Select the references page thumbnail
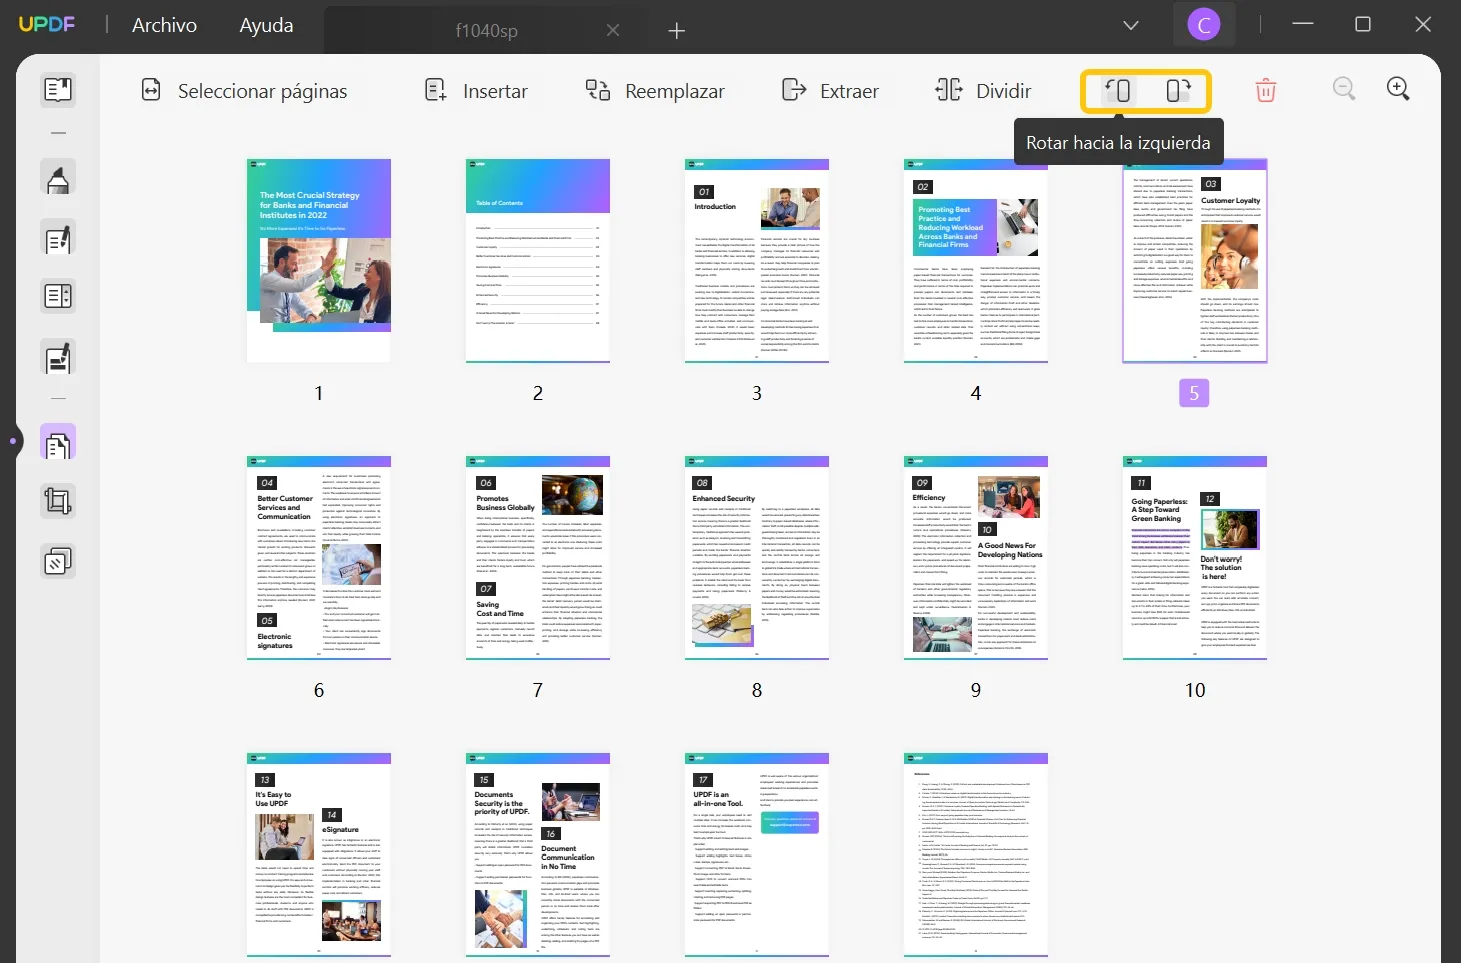Screen dimensions: 1461x963 tap(976, 855)
